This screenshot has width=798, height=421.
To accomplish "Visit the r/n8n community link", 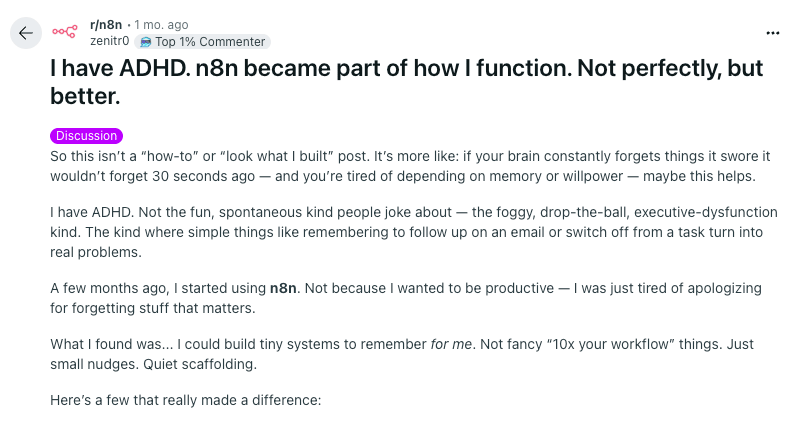I will pyautogui.click(x=106, y=24).
